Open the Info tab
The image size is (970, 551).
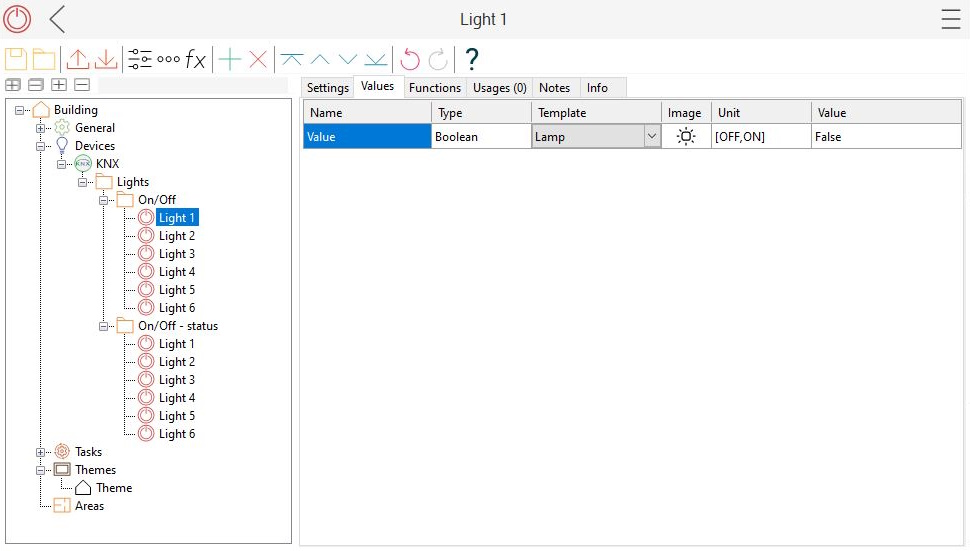click(597, 88)
